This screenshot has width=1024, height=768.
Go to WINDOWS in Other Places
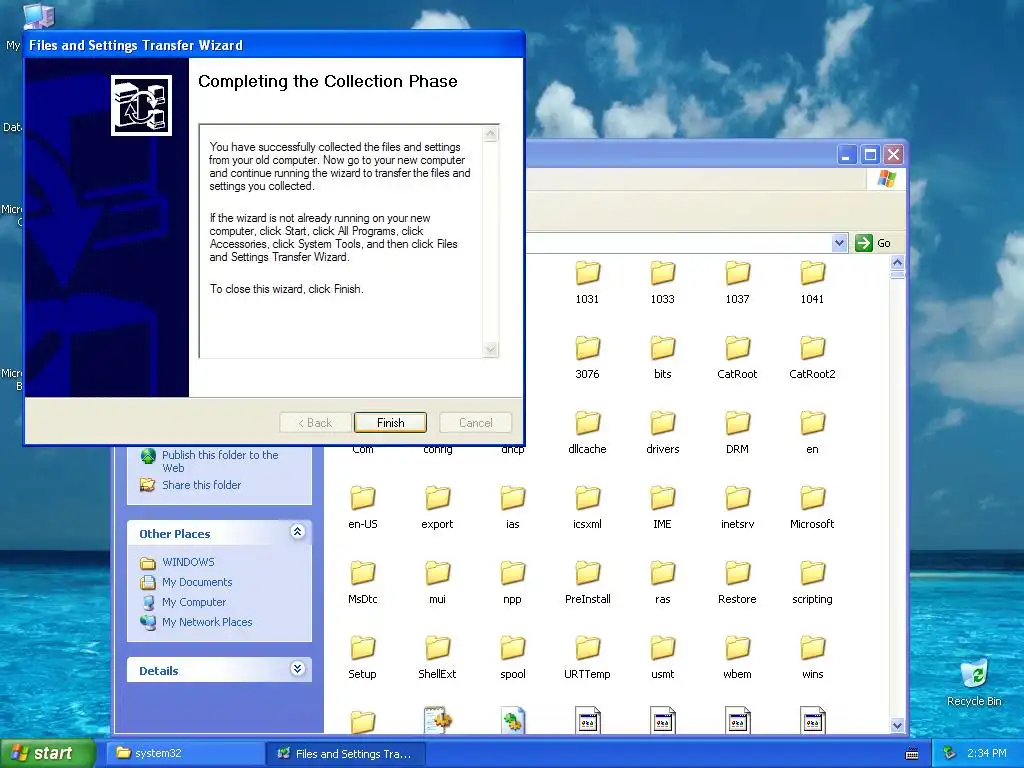tap(188, 562)
